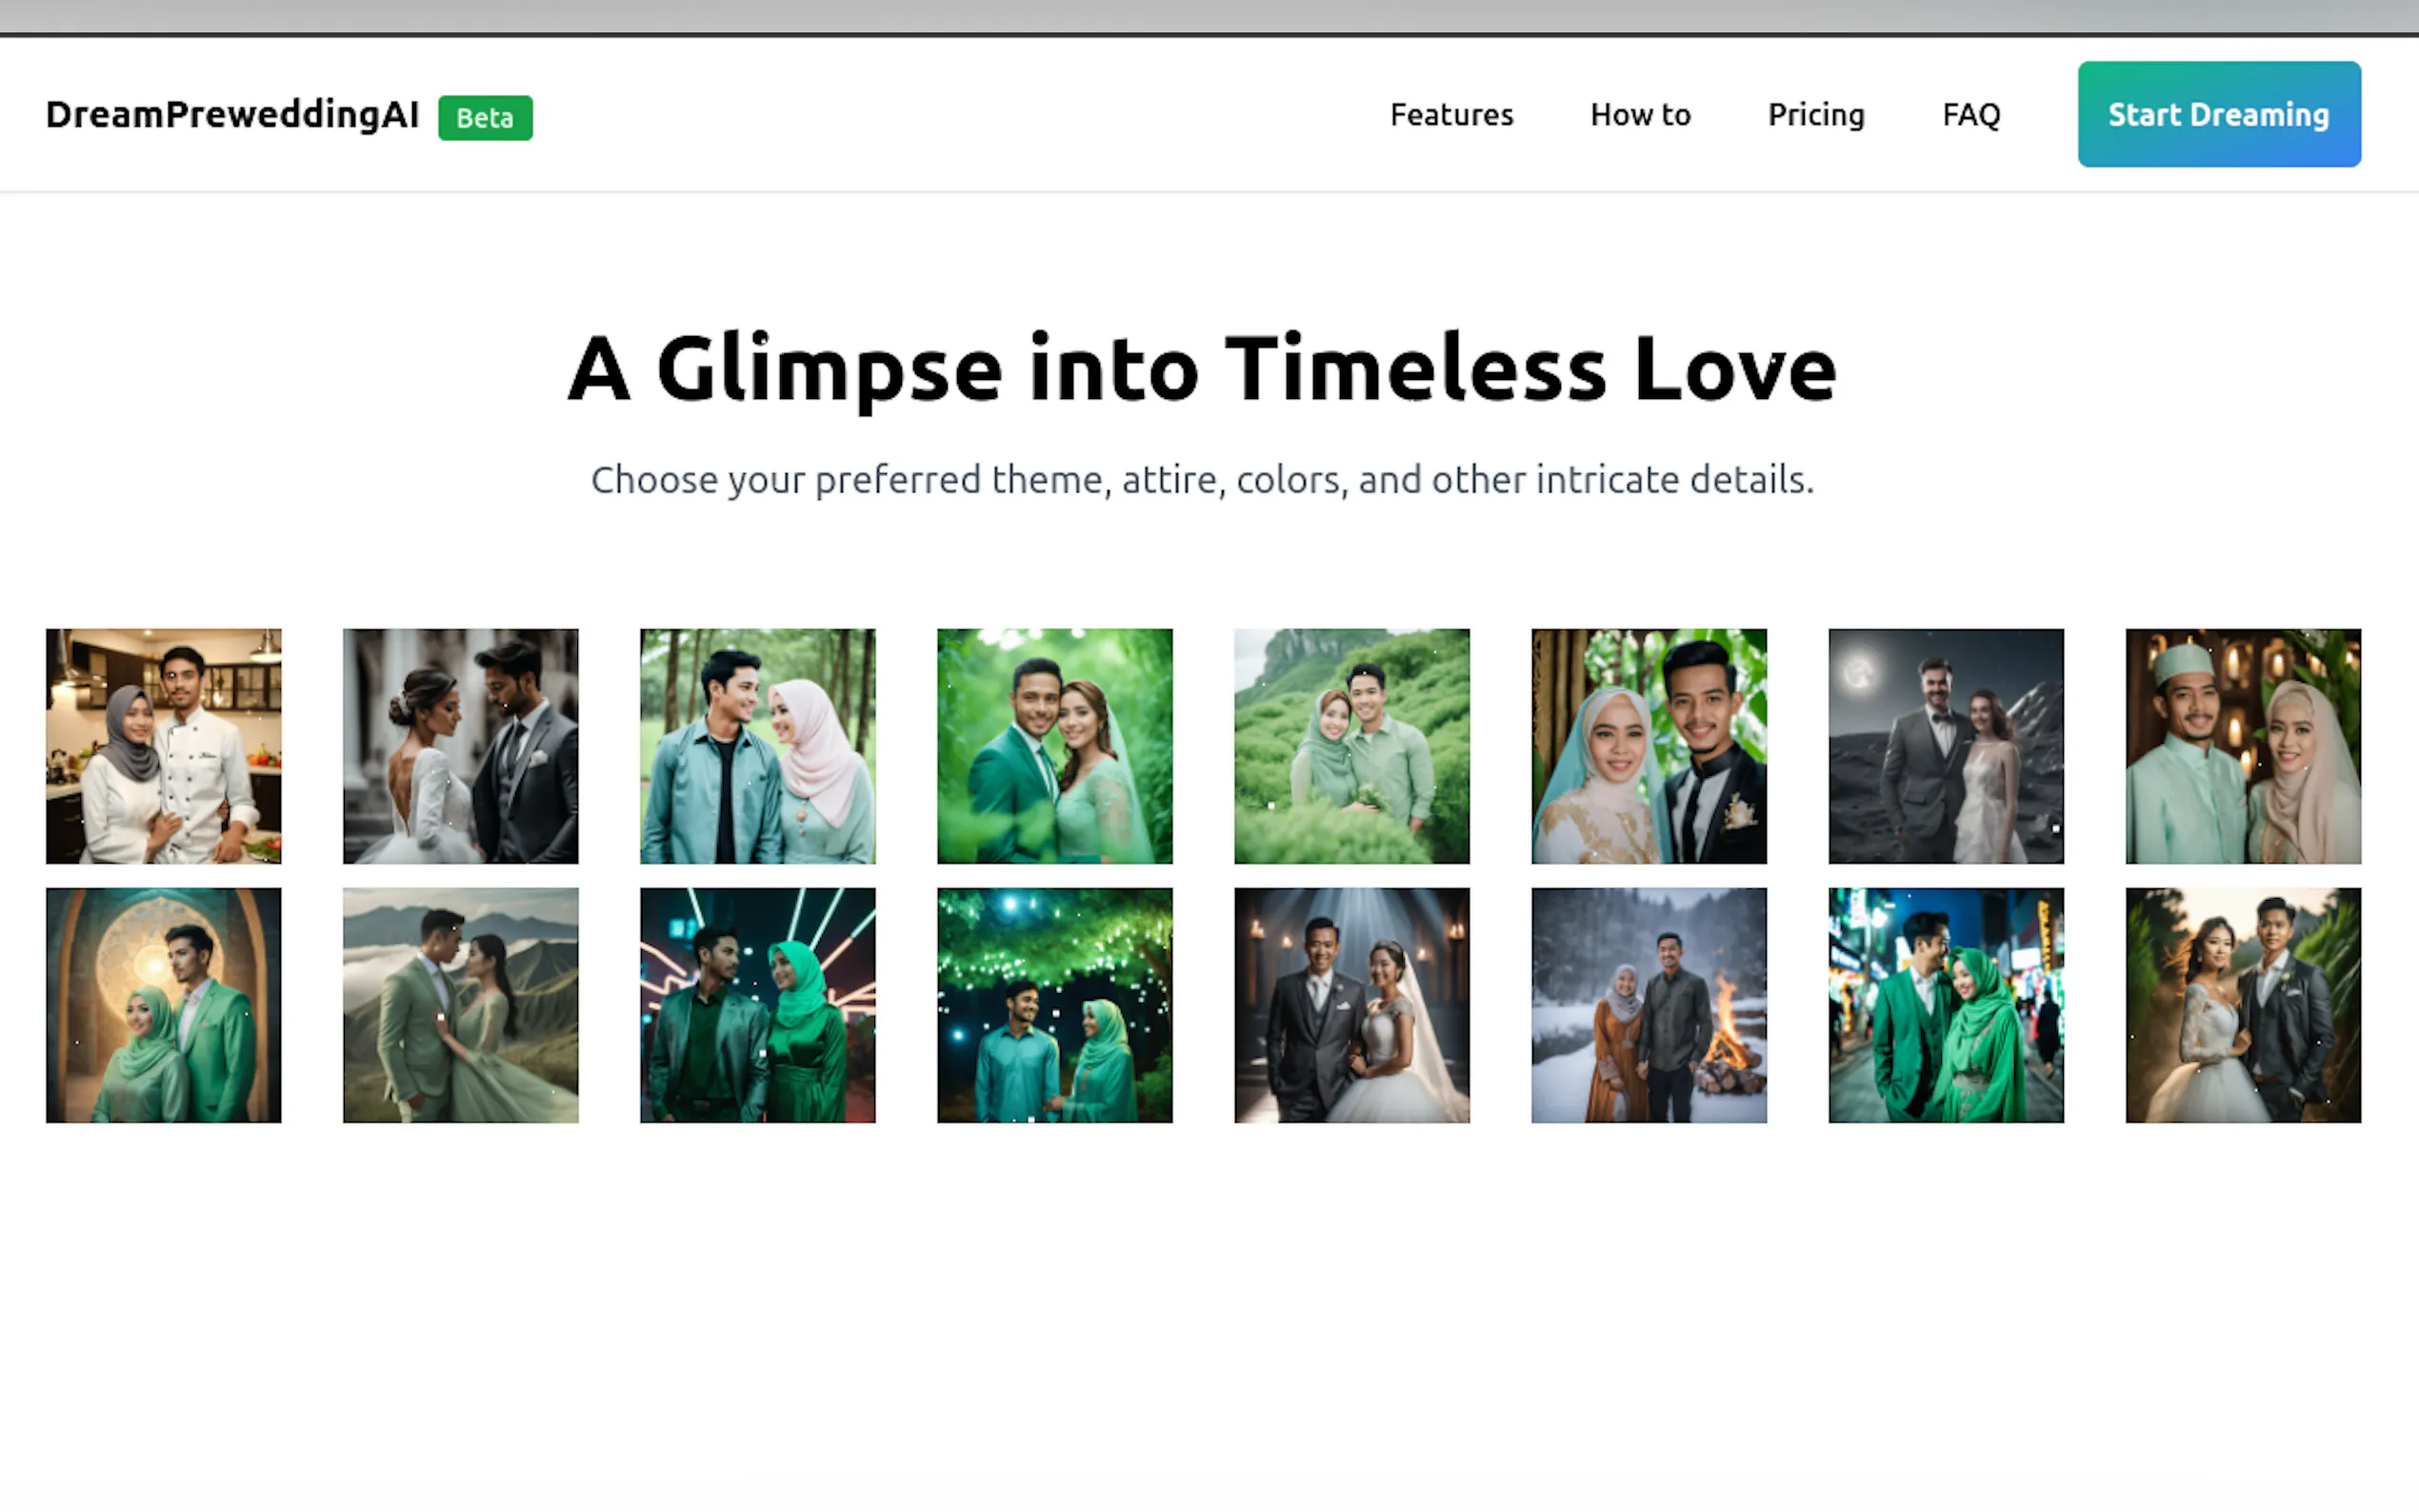Image resolution: width=2419 pixels, height=1512 pixels.
Task: Navigate to Pricing
Action: (x=1816, y=114)
